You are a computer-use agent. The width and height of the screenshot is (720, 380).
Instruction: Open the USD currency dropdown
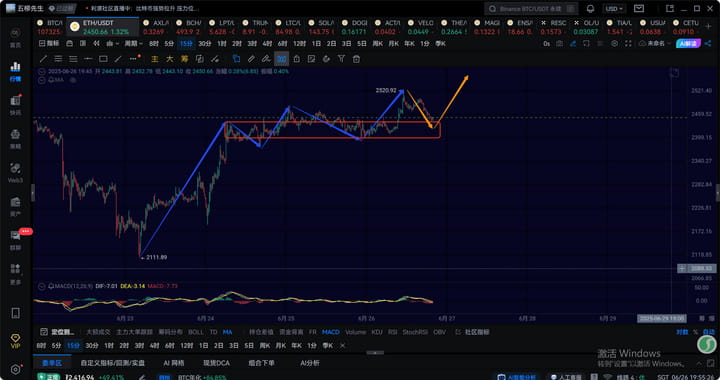(x=614, y=9)
